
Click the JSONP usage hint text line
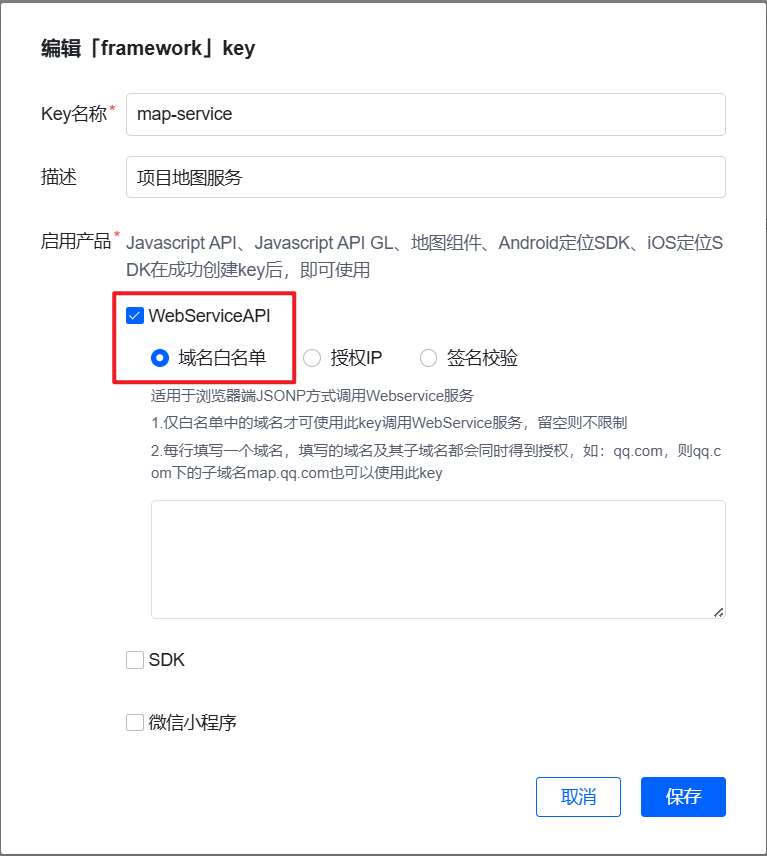pyautogui.click(x=312, y=396)
